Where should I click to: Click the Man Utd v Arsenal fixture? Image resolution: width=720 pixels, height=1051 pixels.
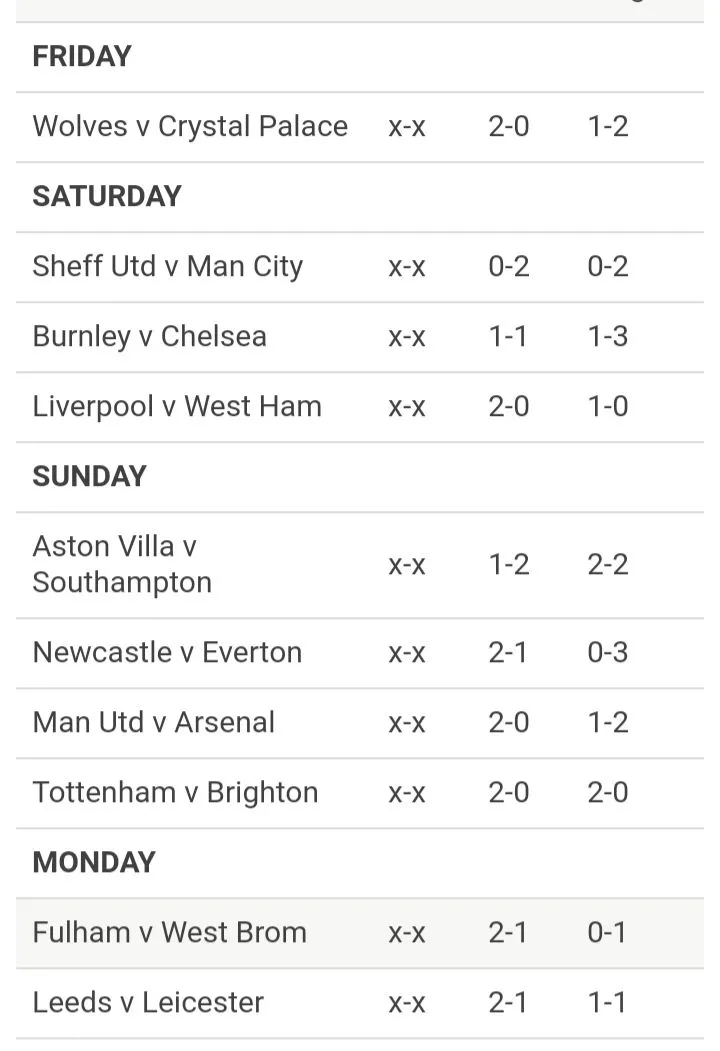[153, 723]
